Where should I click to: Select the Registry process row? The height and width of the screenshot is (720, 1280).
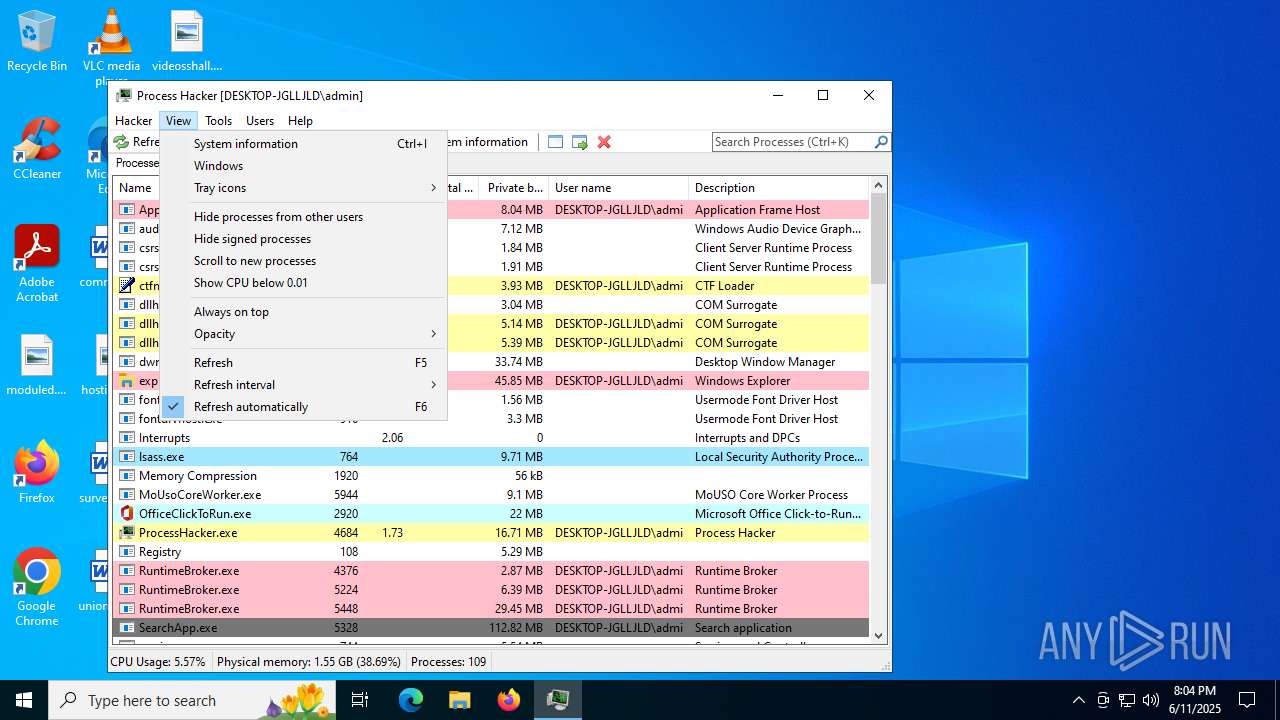point(491,552)
